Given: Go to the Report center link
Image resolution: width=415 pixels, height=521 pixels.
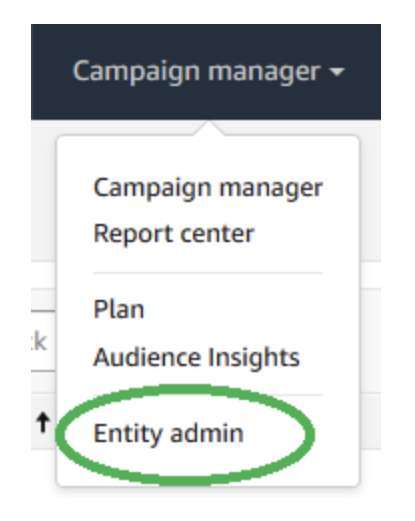Looking at the screenshot, I should (174, 233).
